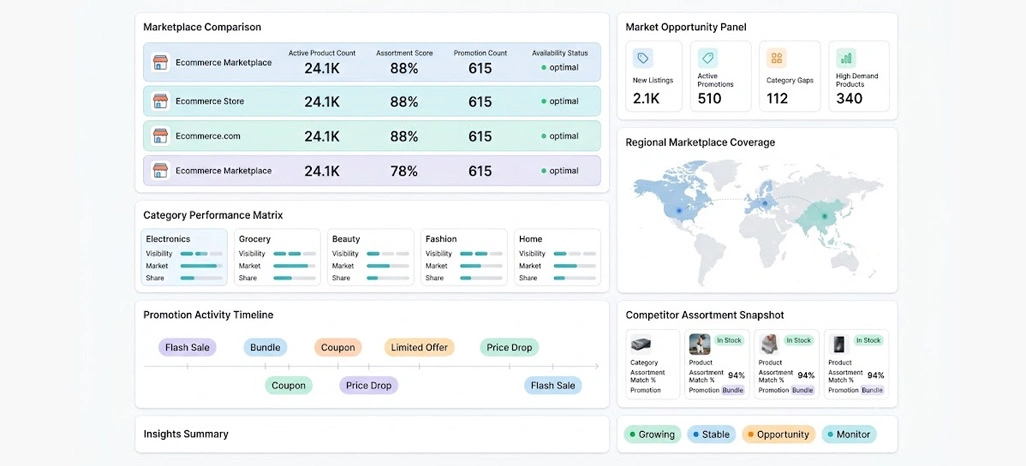Click the 78% assortment score

404,171
